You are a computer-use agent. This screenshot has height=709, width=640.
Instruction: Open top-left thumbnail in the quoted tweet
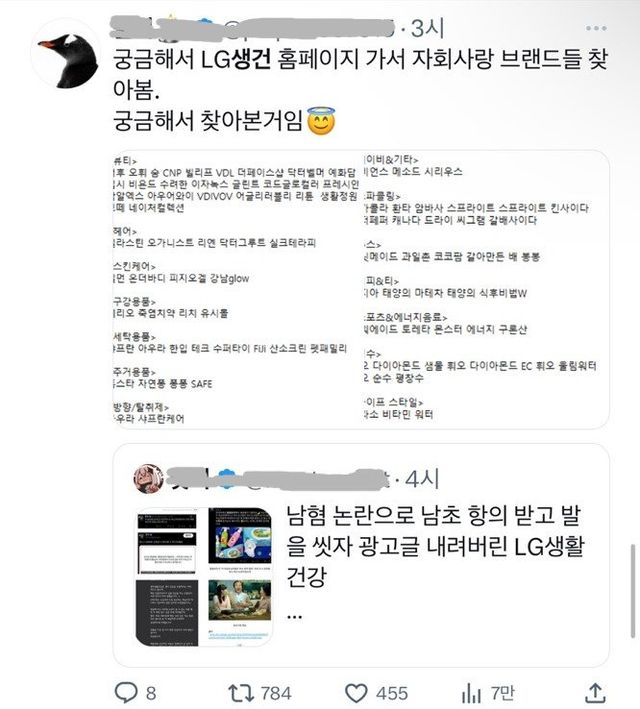click(167, 542)
